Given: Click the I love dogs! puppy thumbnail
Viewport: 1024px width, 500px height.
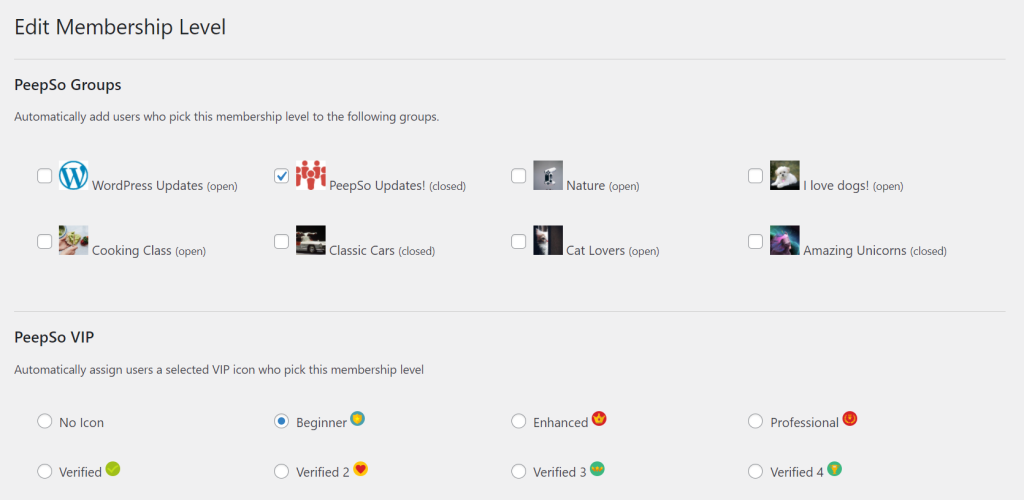Looking at the screenshot, I should click(x=784, y=176).
